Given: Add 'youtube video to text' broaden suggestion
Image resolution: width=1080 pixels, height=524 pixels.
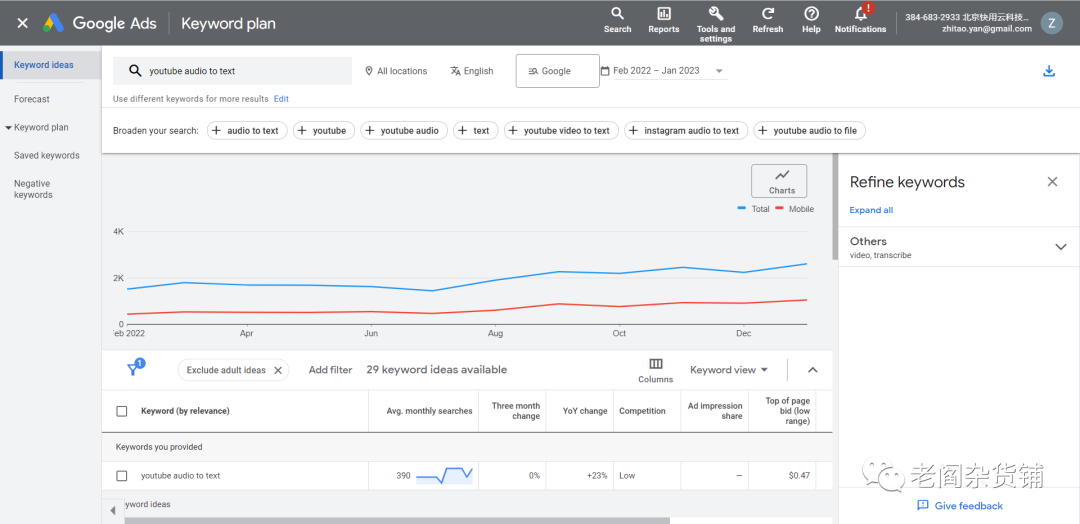Looking at the screenshot, I should coord(559,131).
